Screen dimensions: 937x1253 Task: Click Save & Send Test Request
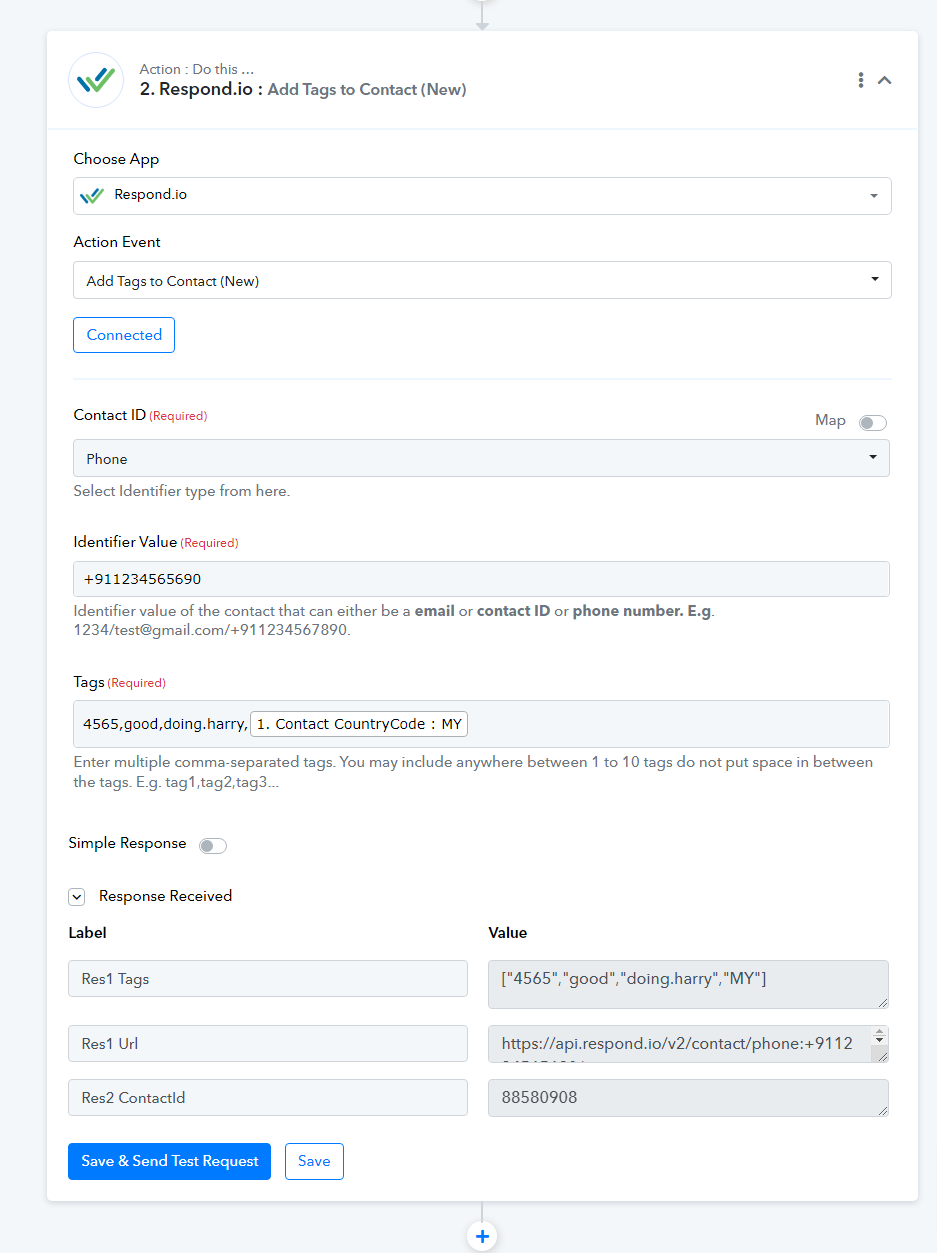tap(169, 1161)
